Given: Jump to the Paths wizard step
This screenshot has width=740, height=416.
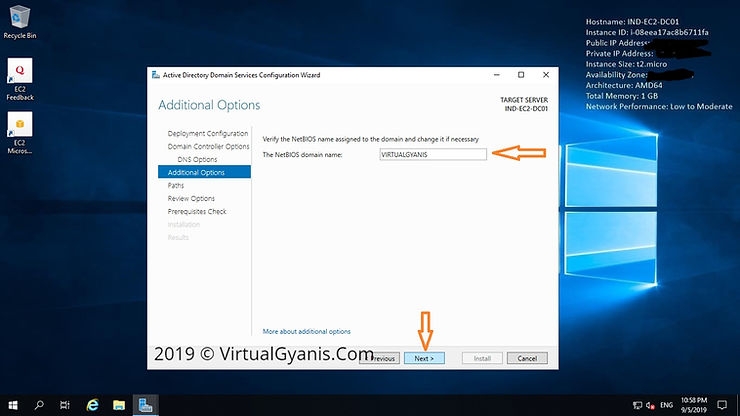Looking at the screenshot, I should (176, 185).
